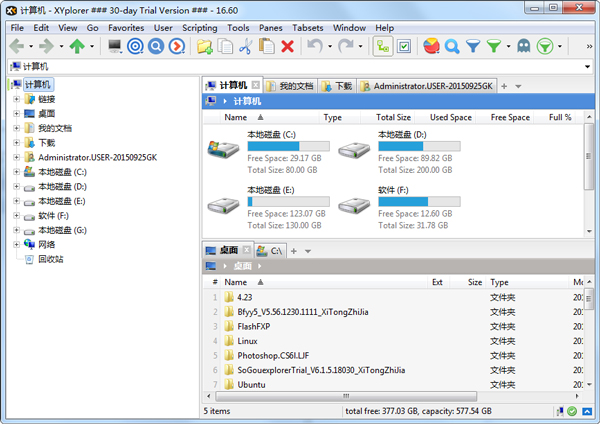Click the Paste clipboard icon
Viewport: 600px width, 424px height.
(267, 46)
